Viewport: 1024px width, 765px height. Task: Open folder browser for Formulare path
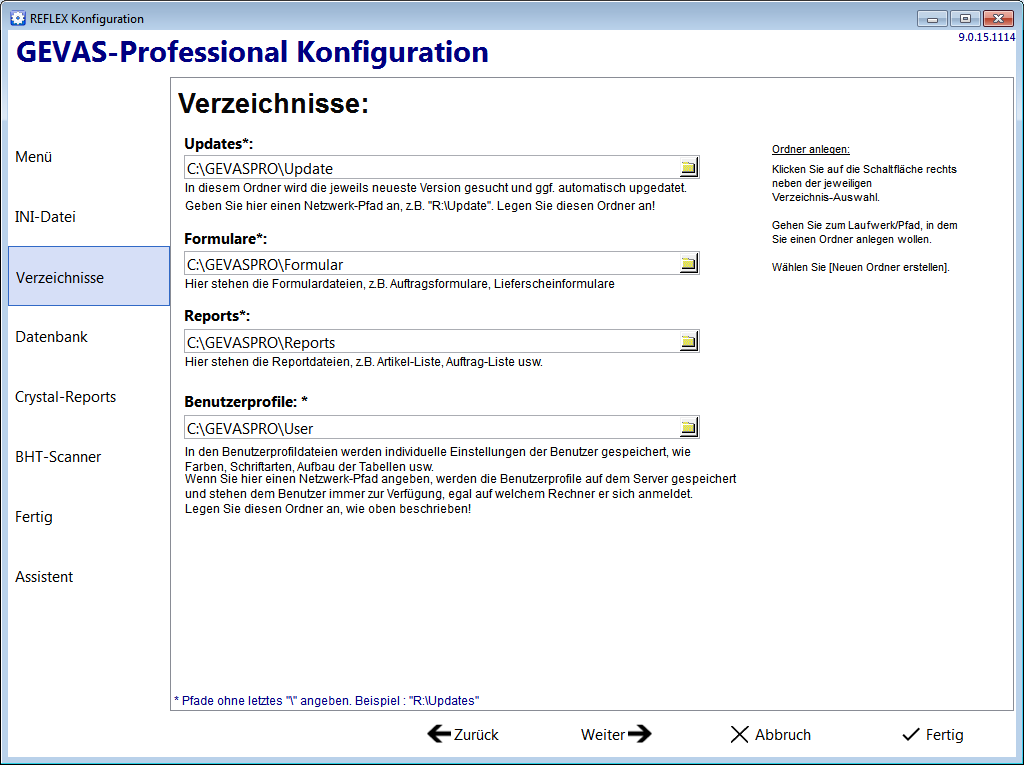point(688,263)
